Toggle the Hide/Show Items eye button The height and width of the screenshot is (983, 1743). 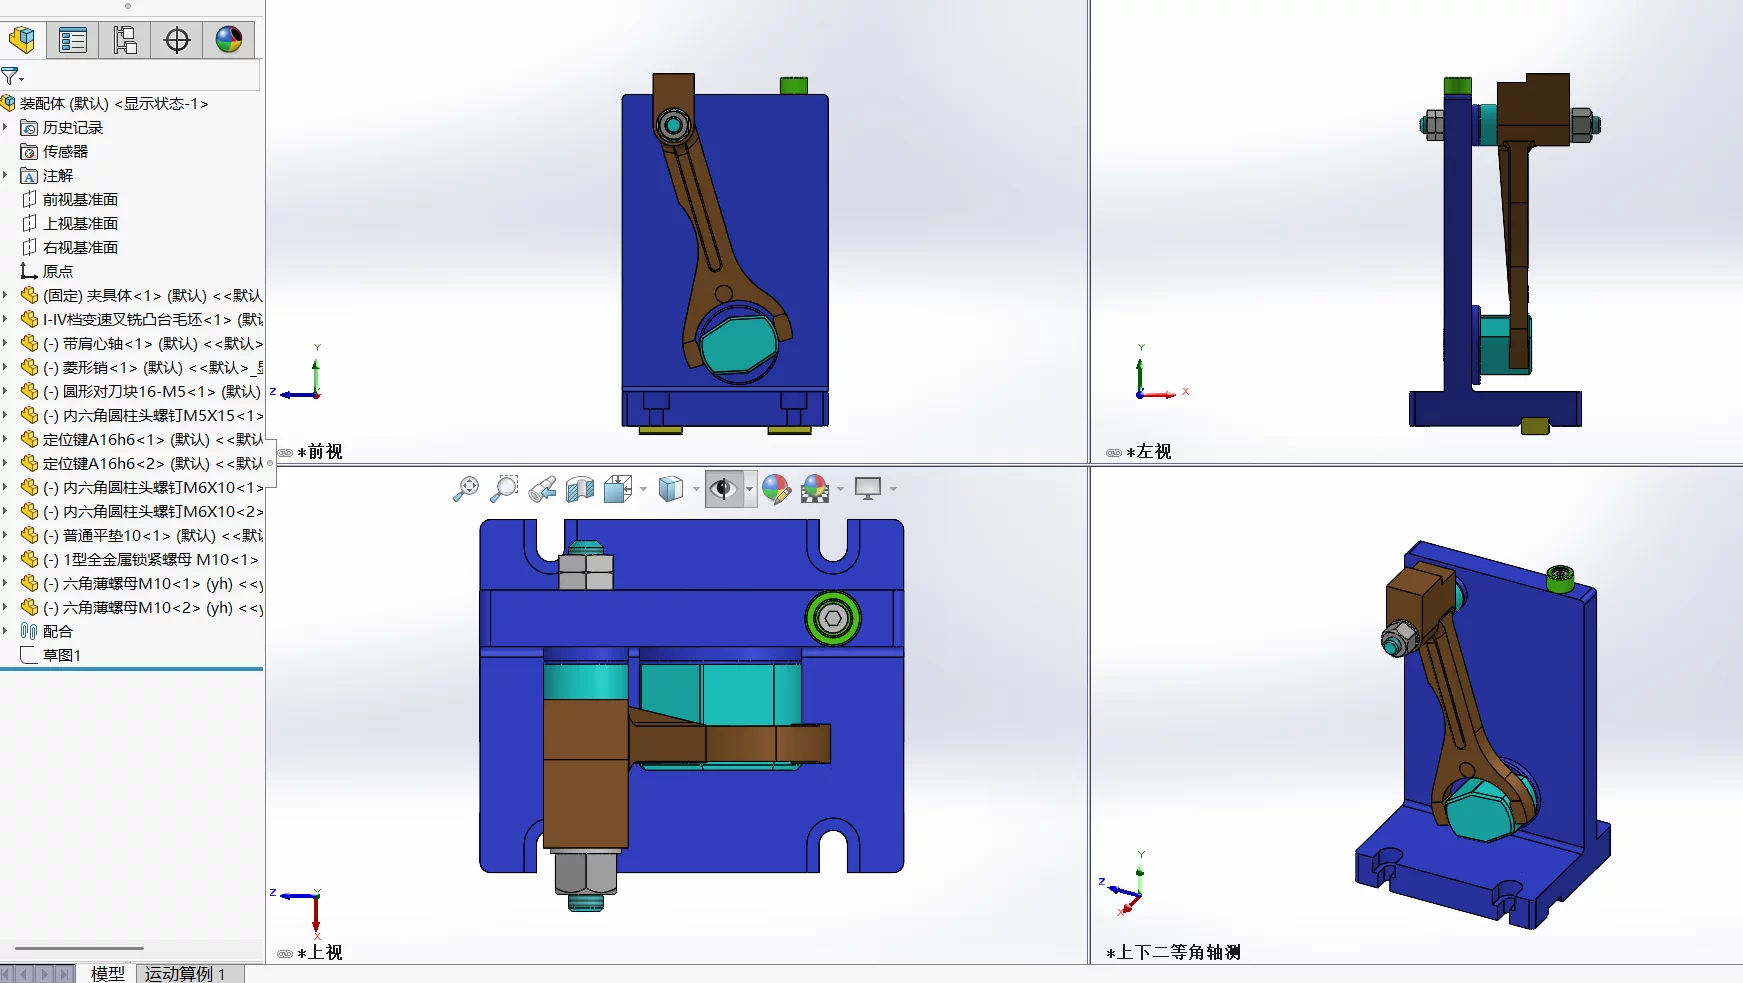pyautogui.click(x=723, y=488)
